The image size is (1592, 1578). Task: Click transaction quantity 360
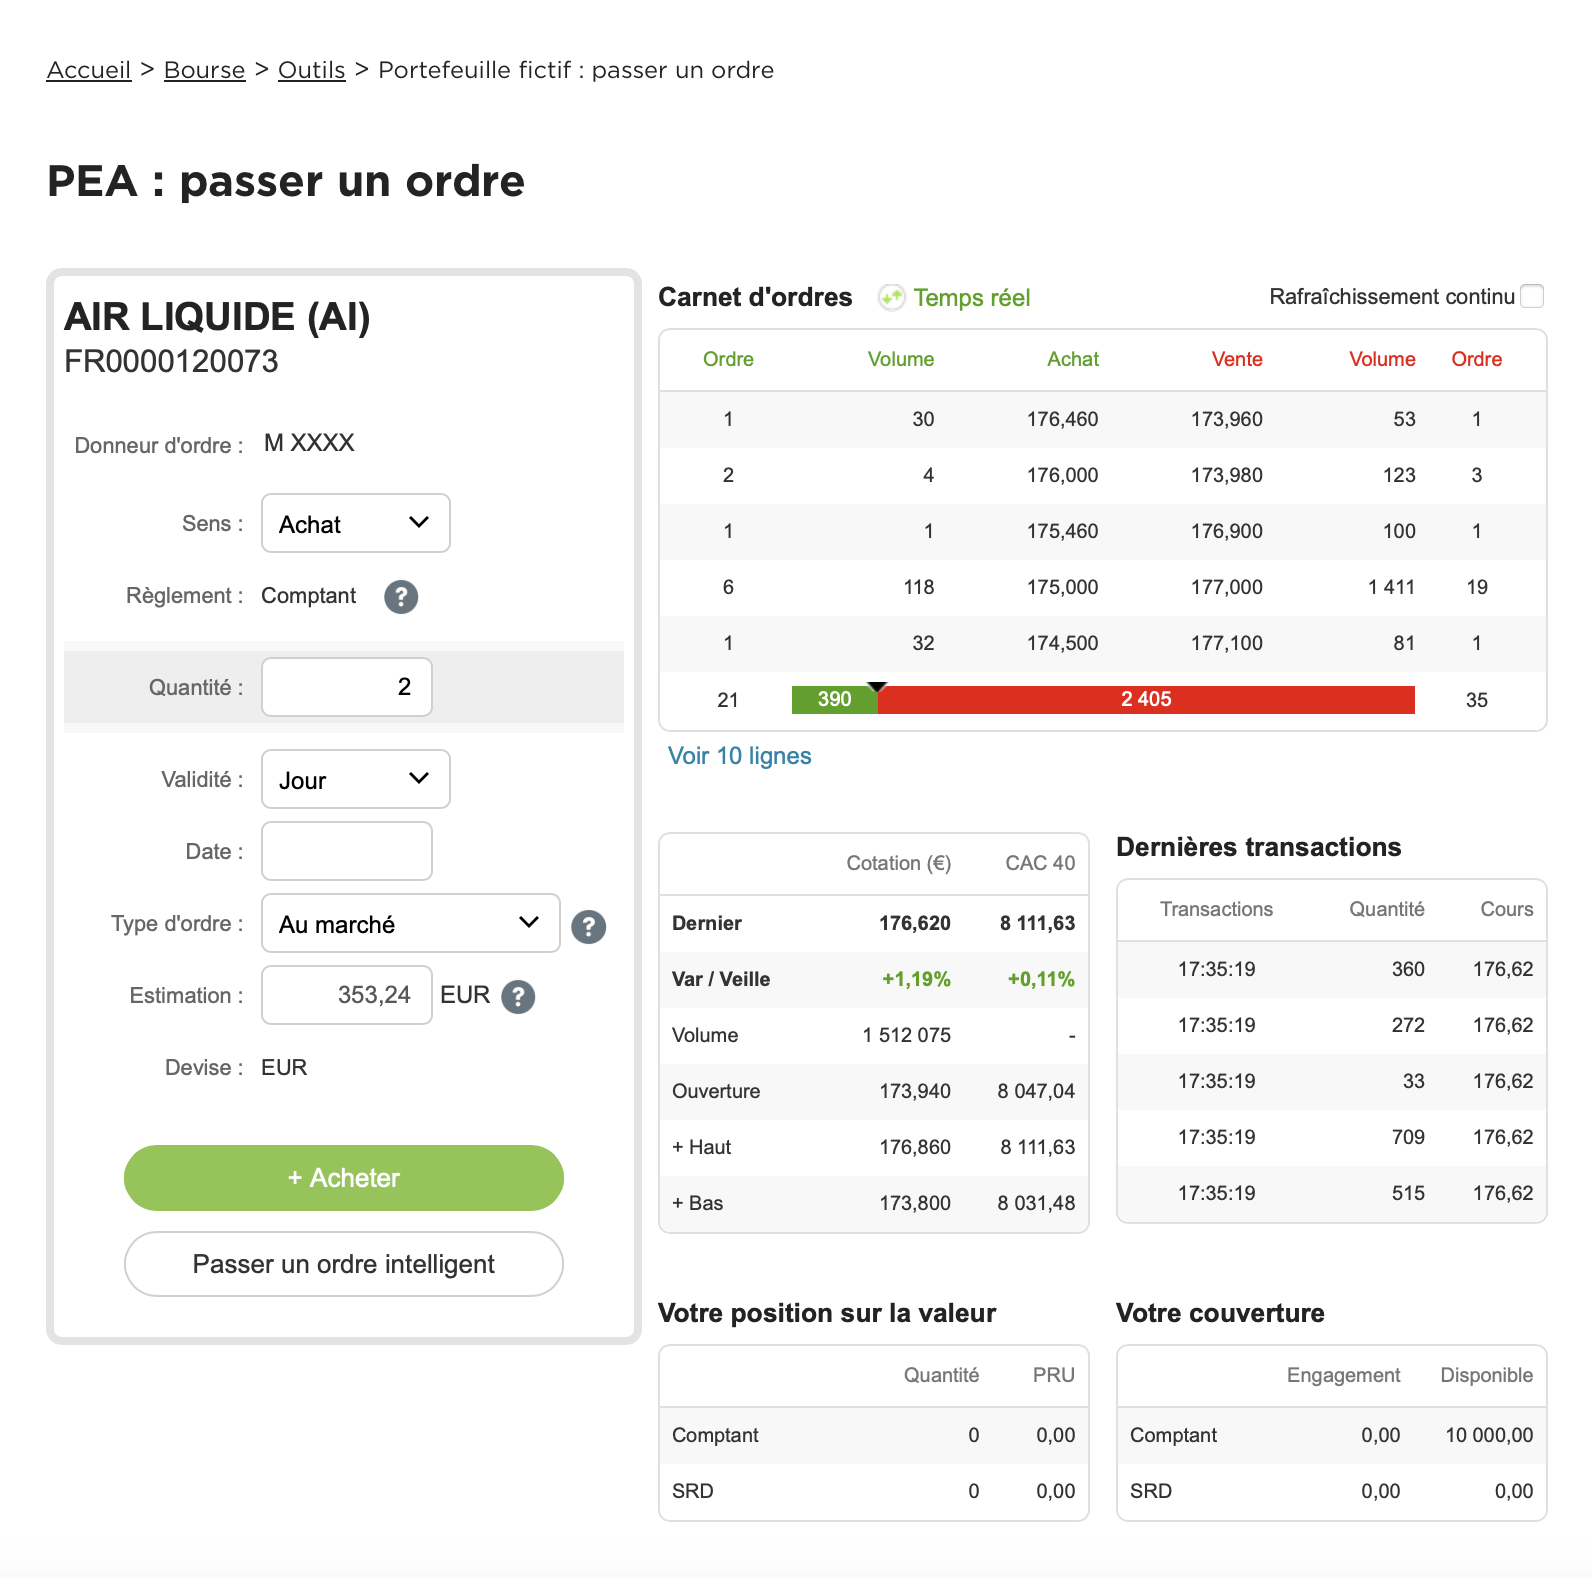point(1408,969)
